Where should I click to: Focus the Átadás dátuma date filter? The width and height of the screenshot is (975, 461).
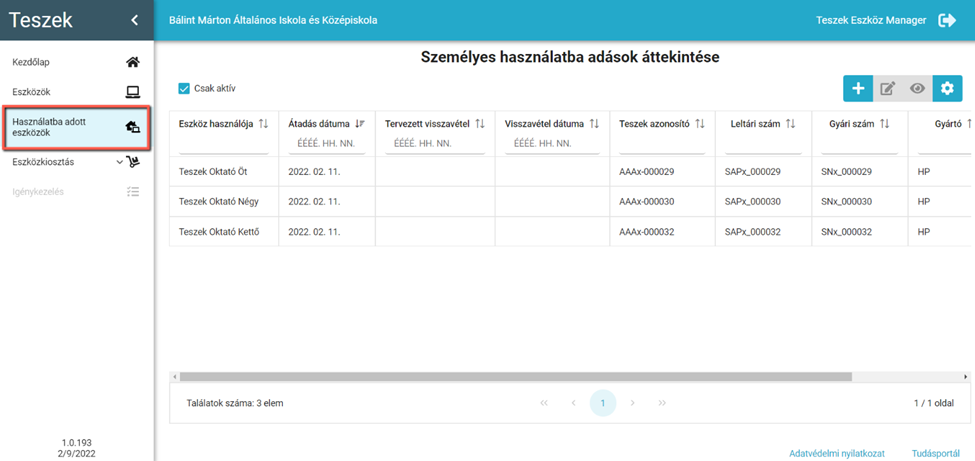(x=326, y=144)
